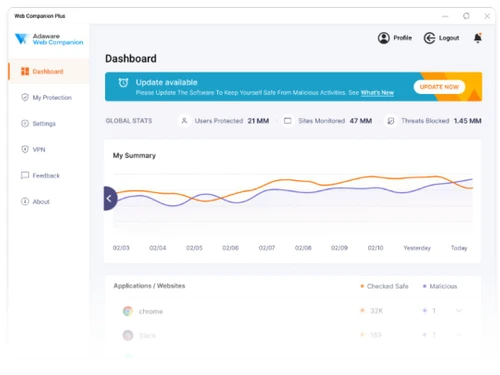Click the Logout arrow icon
This screenshot has height=375, width=500.
pyautogui.click(x=429, y=38)
